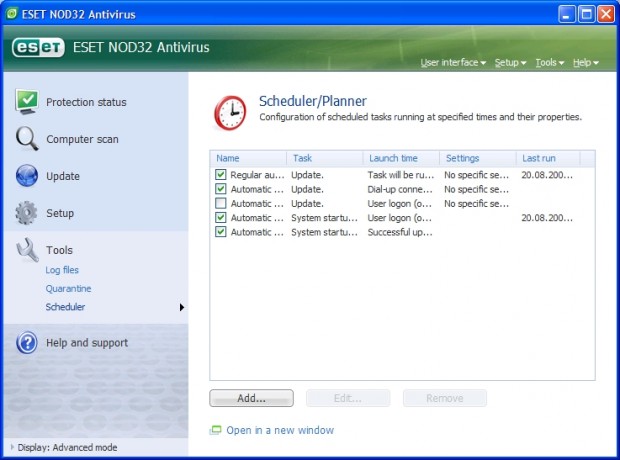
Task: Open the Tools wrench icon
Action: click(x=27, y=250)
